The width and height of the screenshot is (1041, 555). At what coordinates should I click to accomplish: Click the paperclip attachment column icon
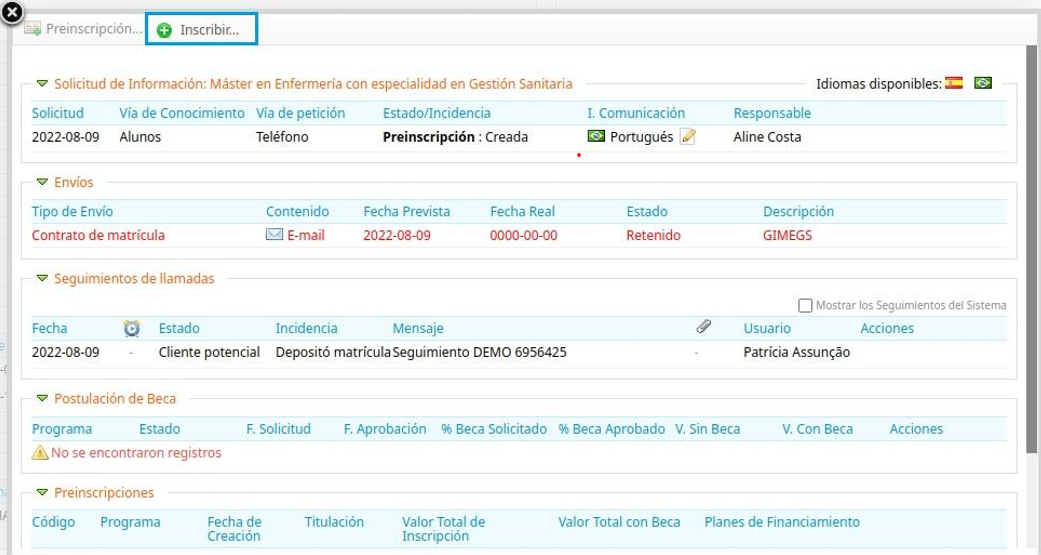tap(703, 327)
